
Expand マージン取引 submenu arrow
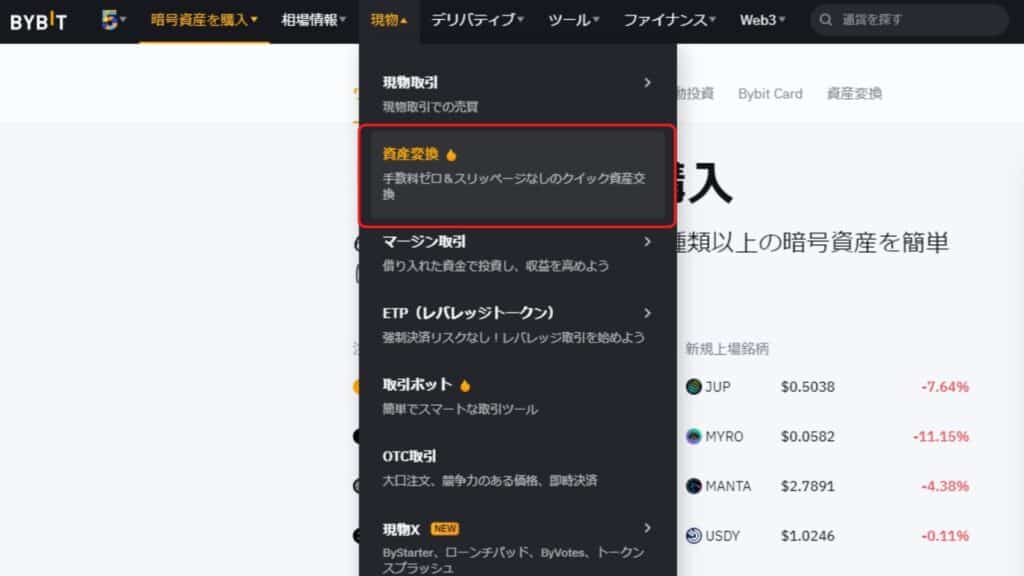(647, 242)
